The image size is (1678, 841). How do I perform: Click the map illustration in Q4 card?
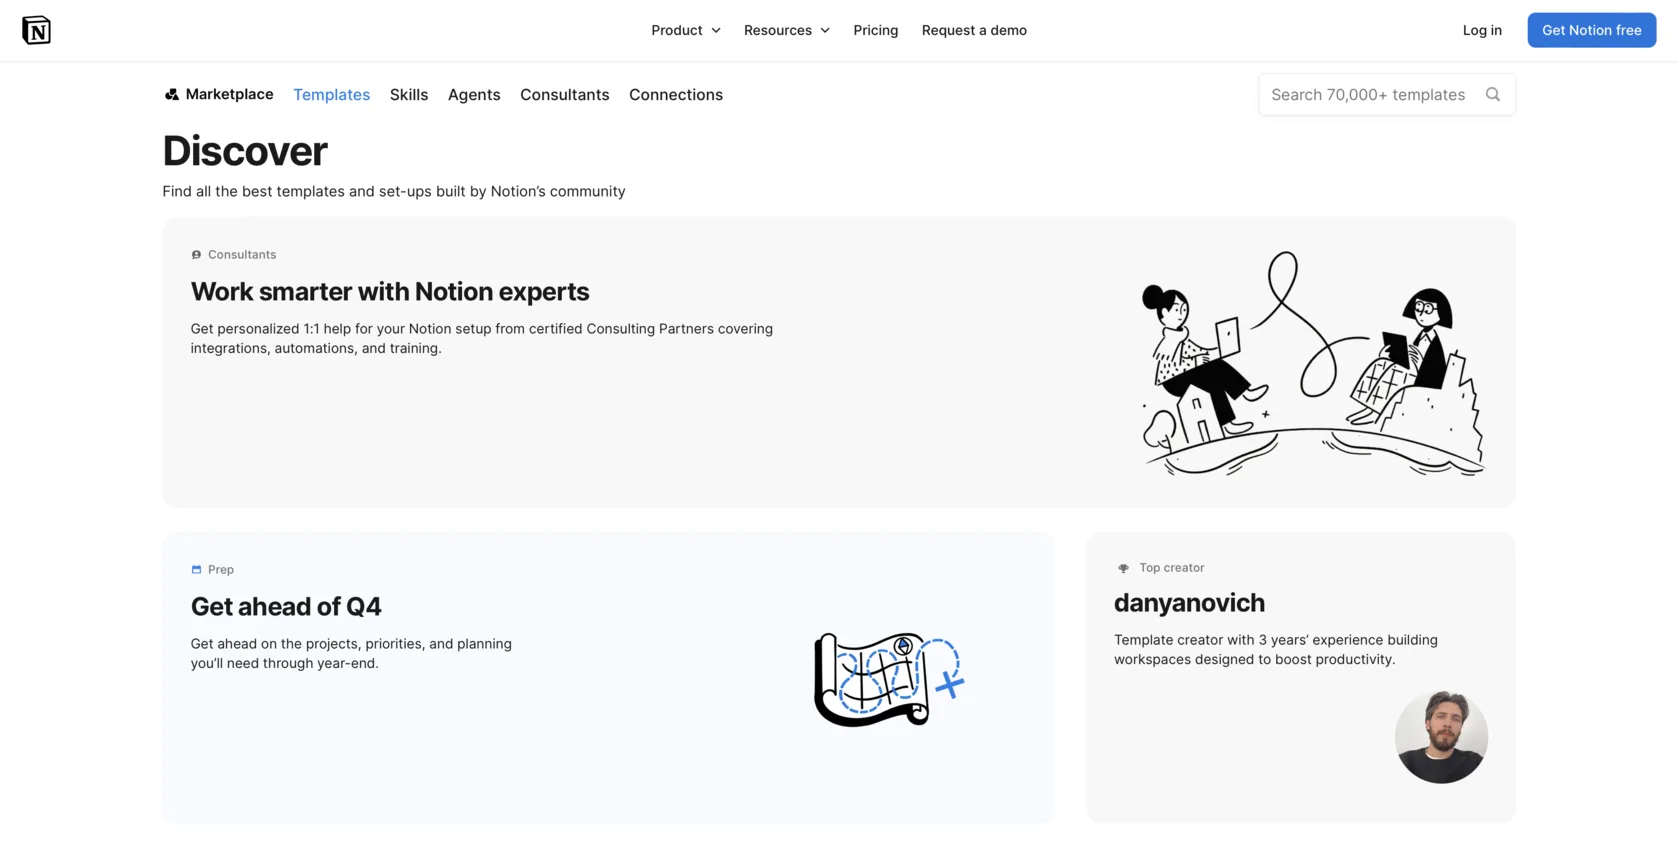[x=888, y=679]
